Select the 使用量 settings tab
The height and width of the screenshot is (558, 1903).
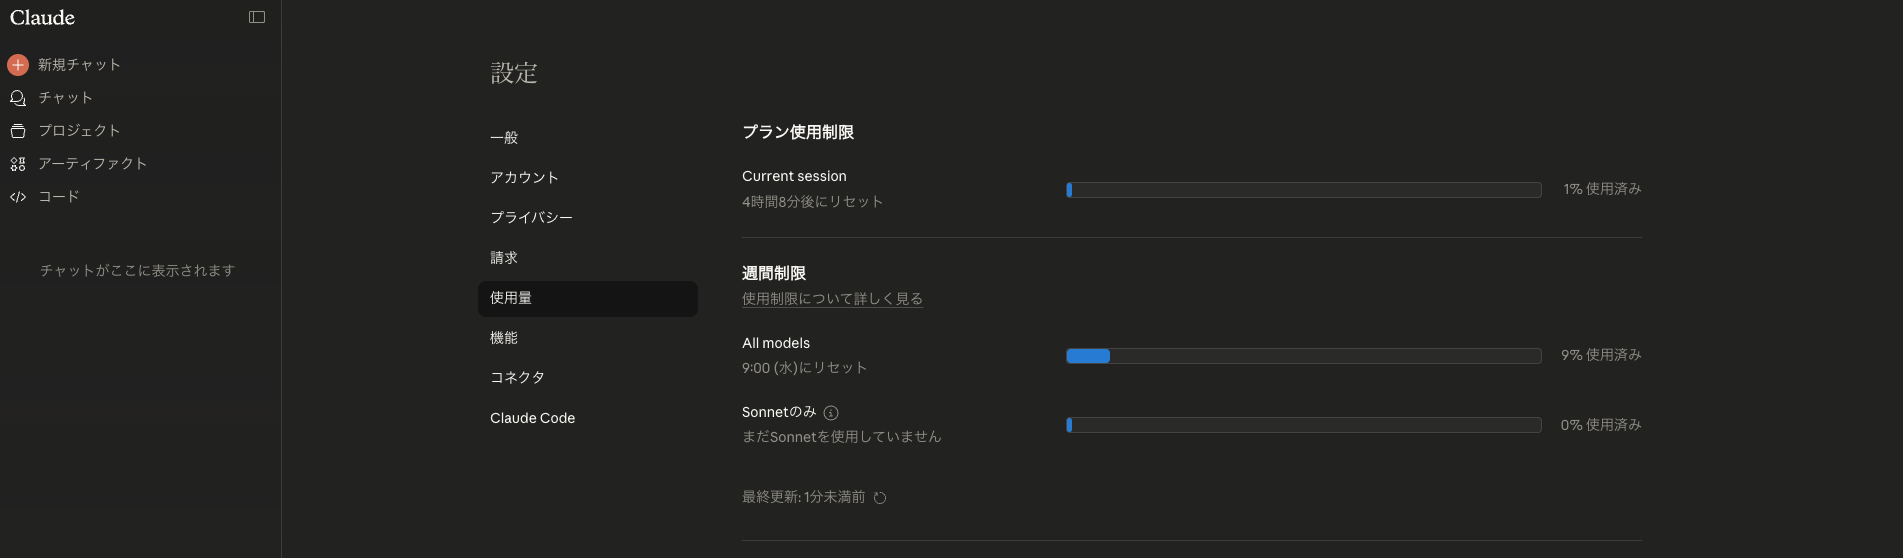pos(511,298)
